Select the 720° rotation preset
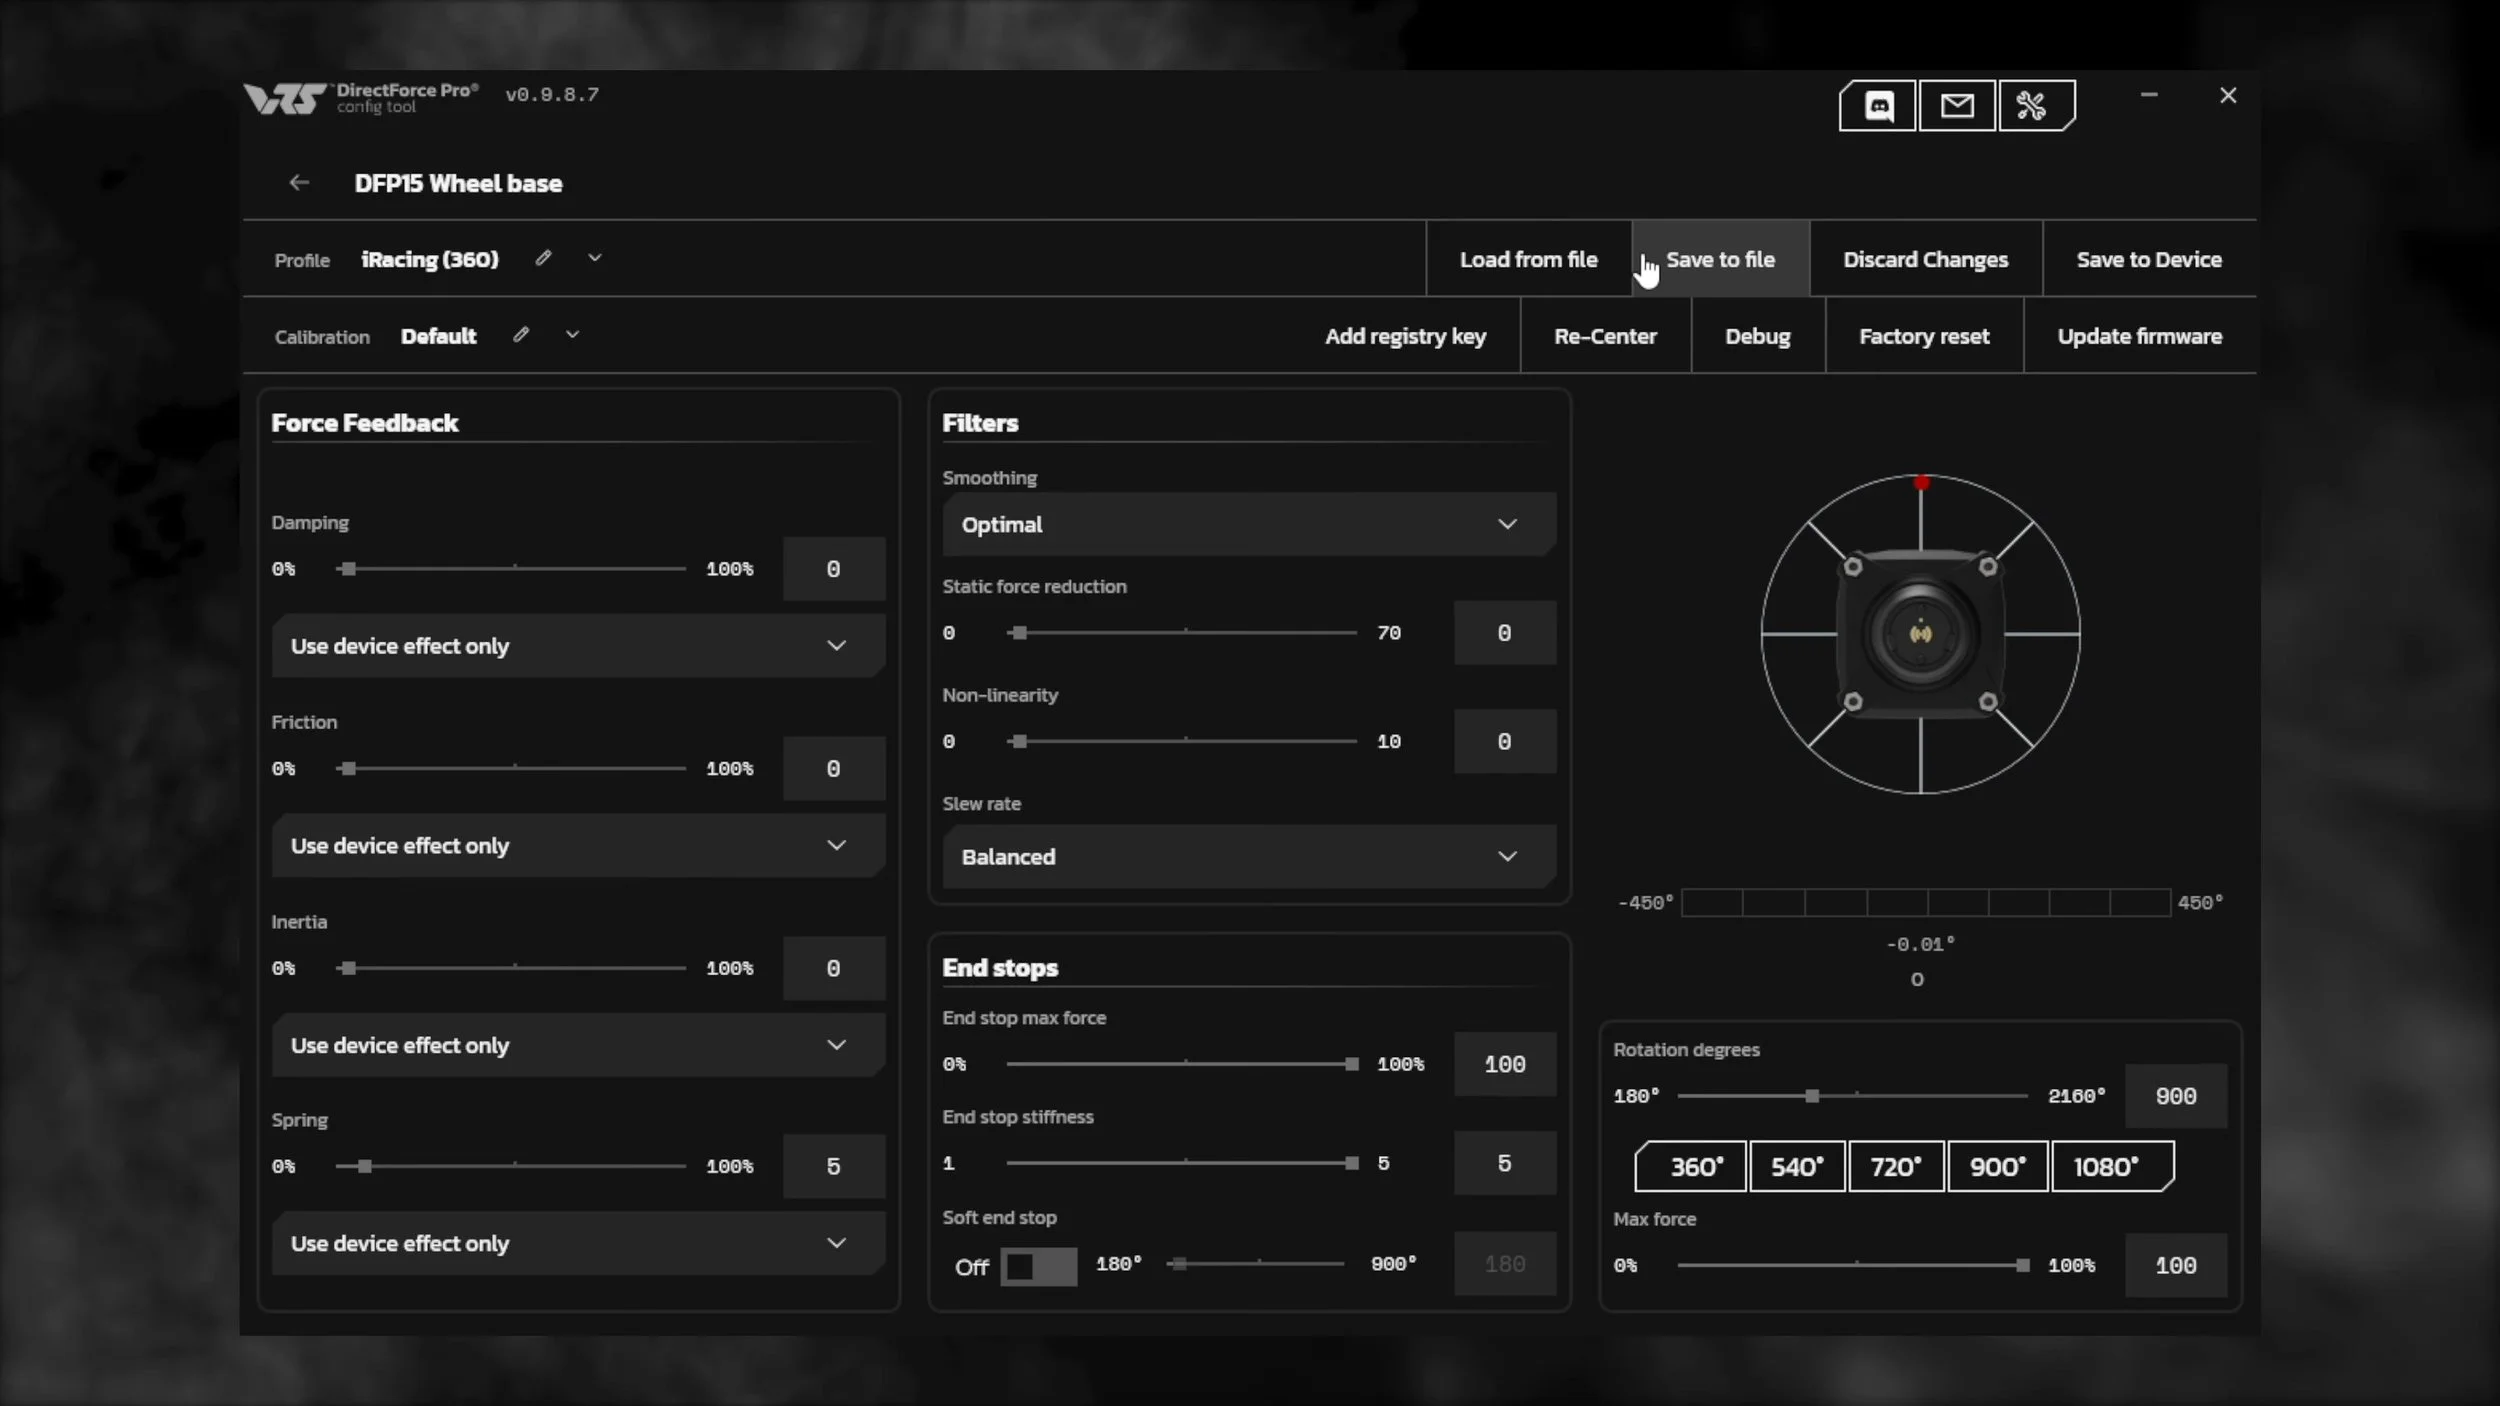This screenshot has height=1406, width=2500. click(x=1896, y=1166)
